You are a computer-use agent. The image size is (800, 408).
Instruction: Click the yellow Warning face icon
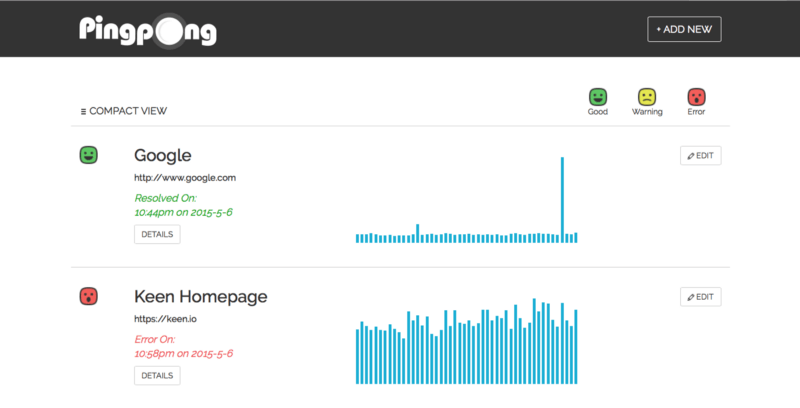[647, 97]
